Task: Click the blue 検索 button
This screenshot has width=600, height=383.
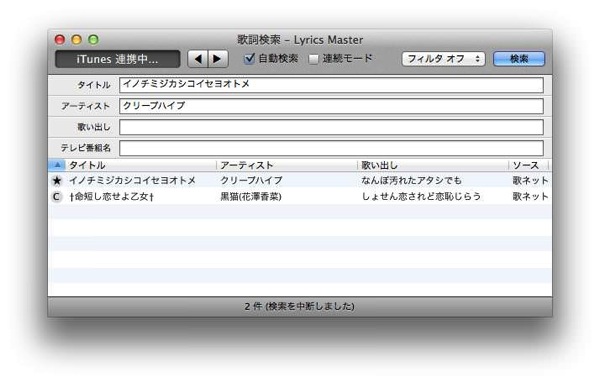Action: coord(519,59)
